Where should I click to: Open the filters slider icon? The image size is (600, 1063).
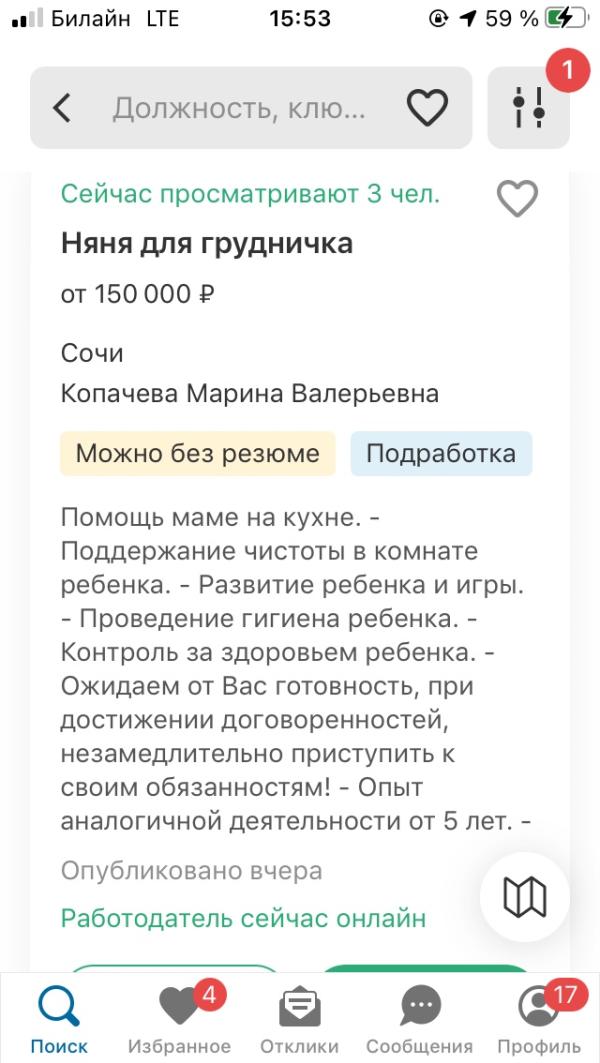tap(529, 108)
